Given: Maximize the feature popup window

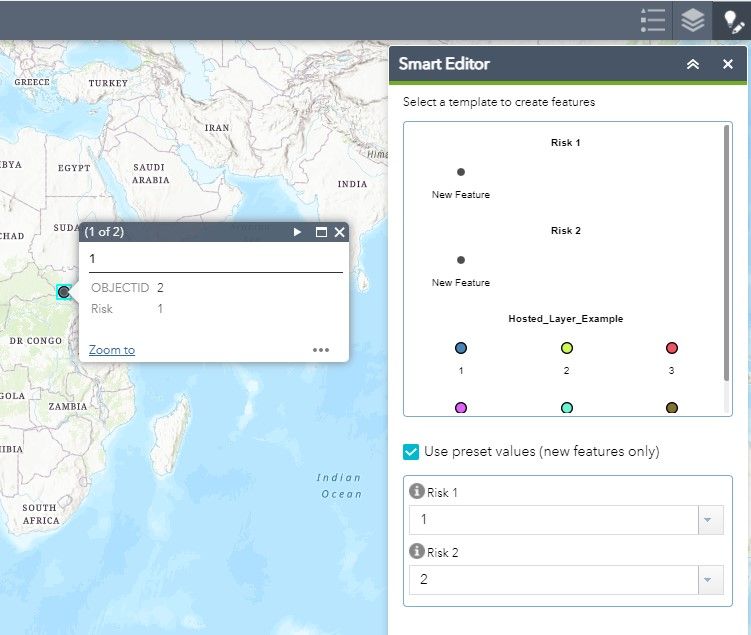Looking at the screenshot, I should pos(321,232).
